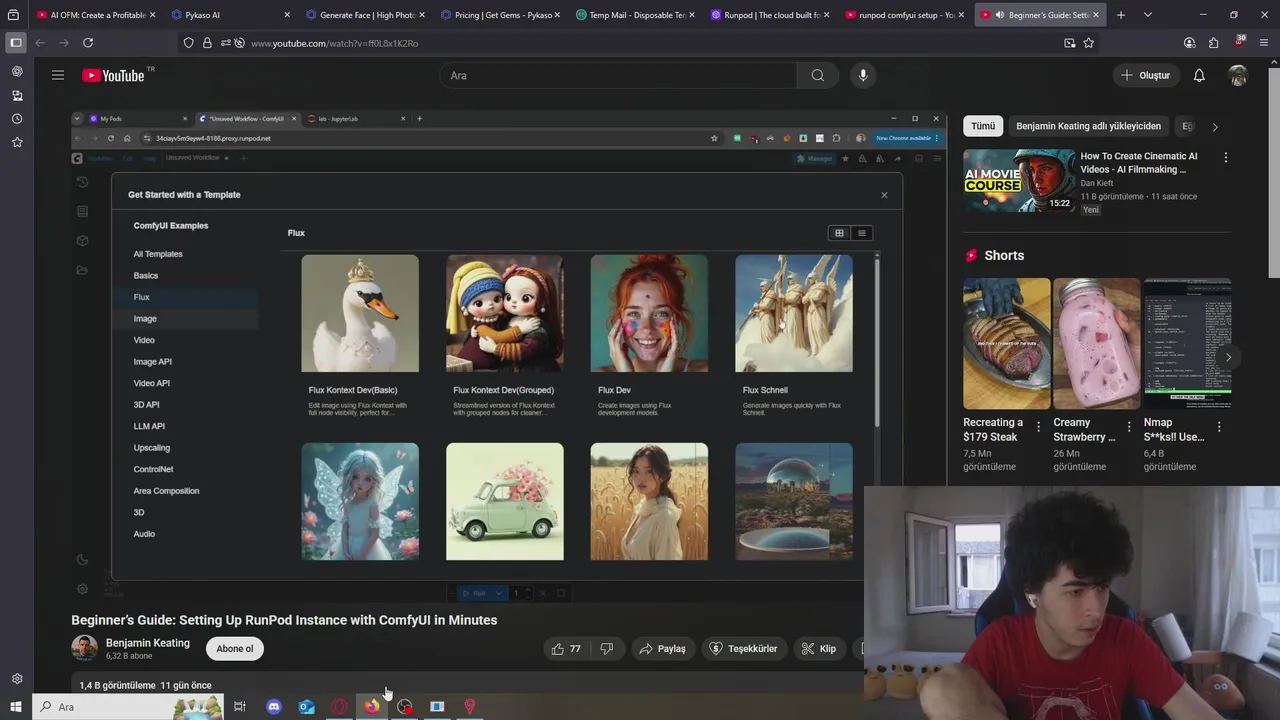
Task: Bookmark this page with the star
Action: click(1089, 43)
